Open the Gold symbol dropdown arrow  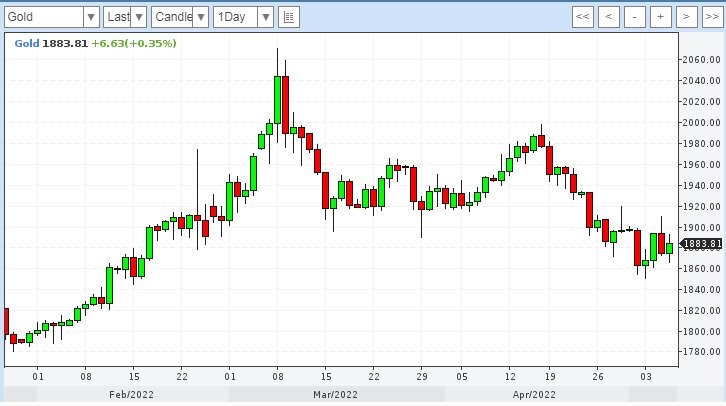[x=91, y=17]
